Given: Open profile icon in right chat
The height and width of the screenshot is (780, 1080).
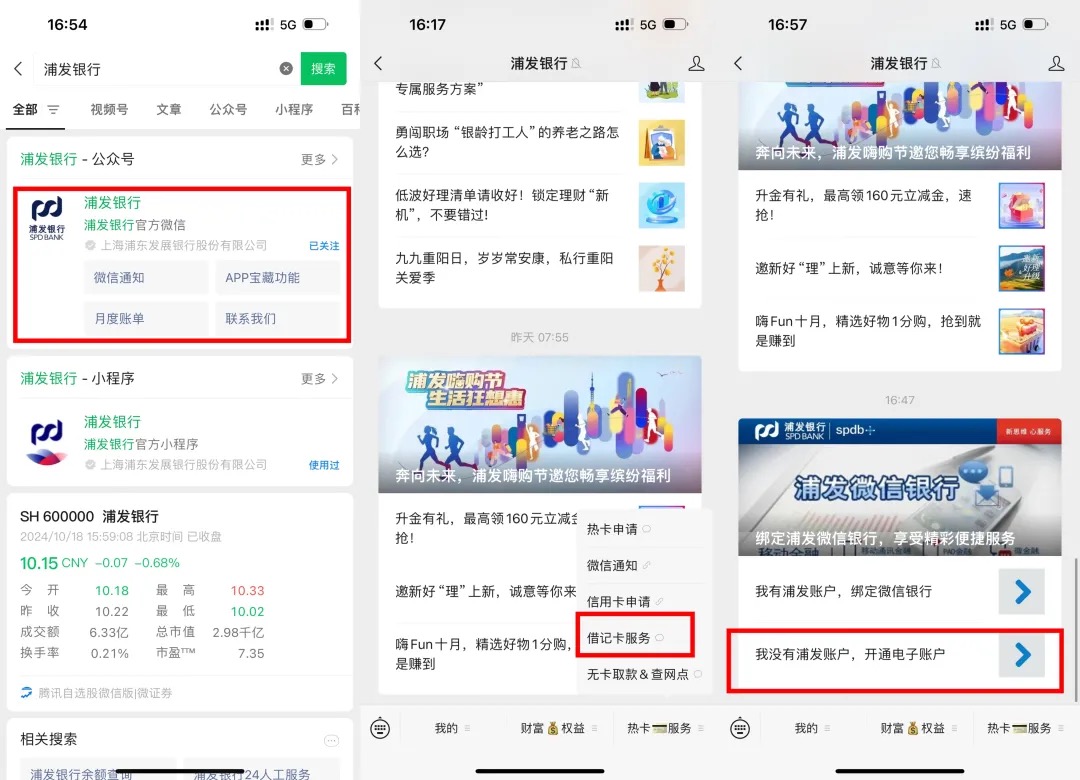Looking at the screenshot, I should pyautogui.click(x=1056, y=63).
